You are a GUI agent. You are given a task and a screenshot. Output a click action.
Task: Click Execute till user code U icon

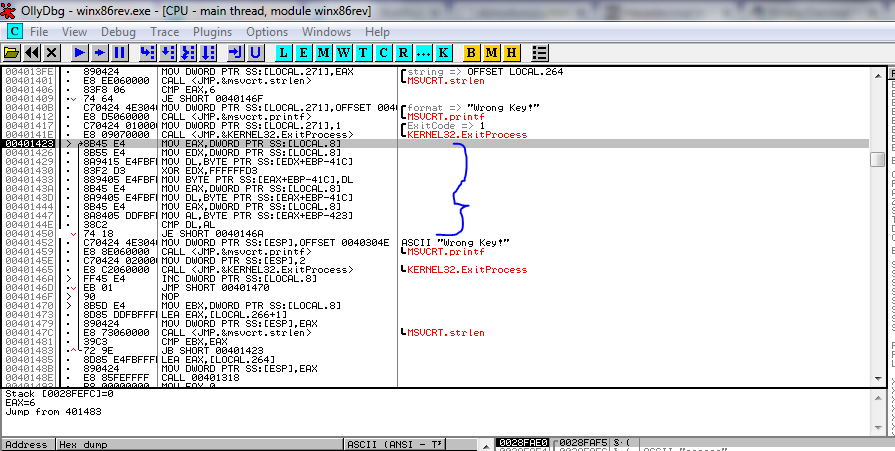[255, 53]
